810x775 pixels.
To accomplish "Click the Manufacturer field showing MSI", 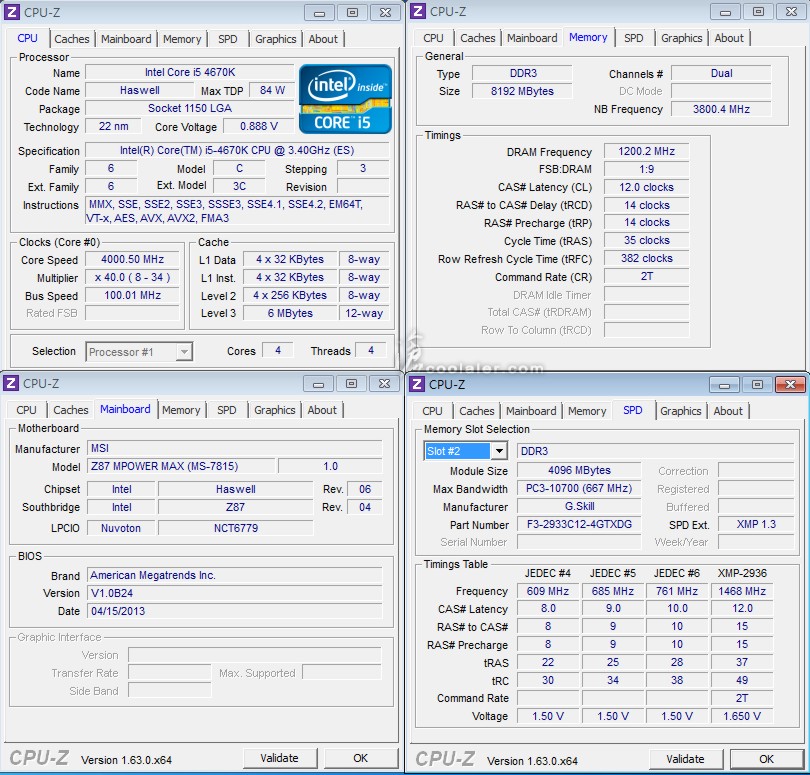I will (235, 448).
